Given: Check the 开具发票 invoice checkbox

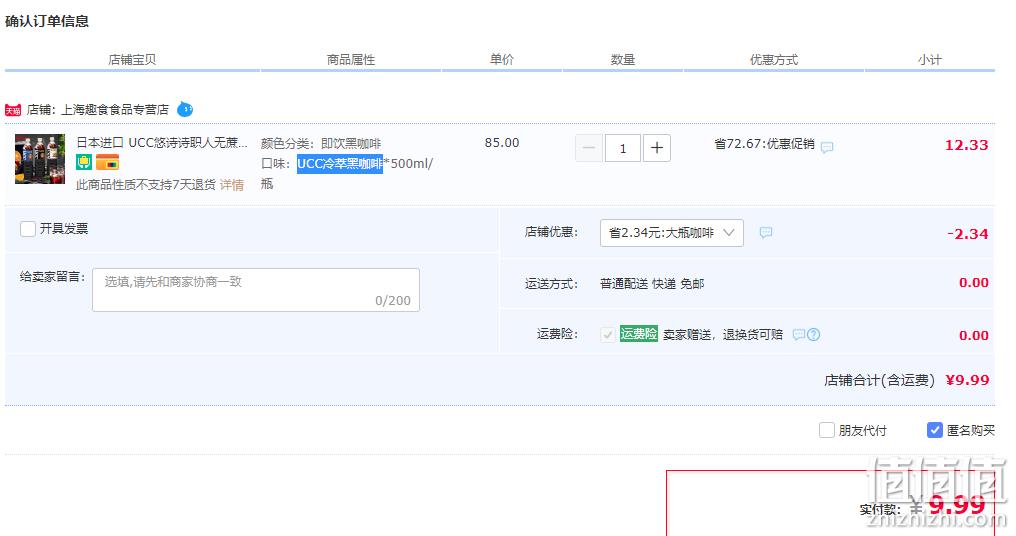Looking at the screenshot, I should click(x=28, y=229).
